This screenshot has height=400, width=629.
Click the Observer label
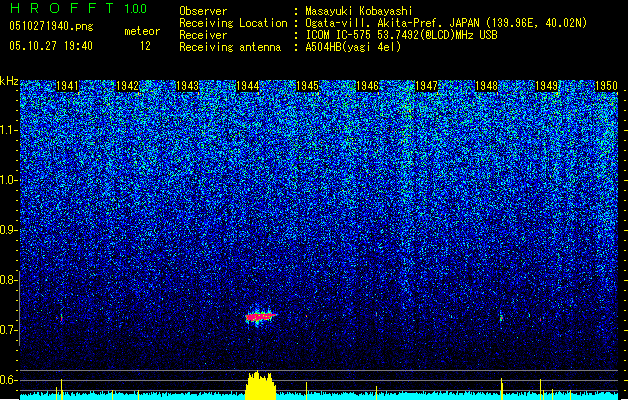click(x=203, y=11)
